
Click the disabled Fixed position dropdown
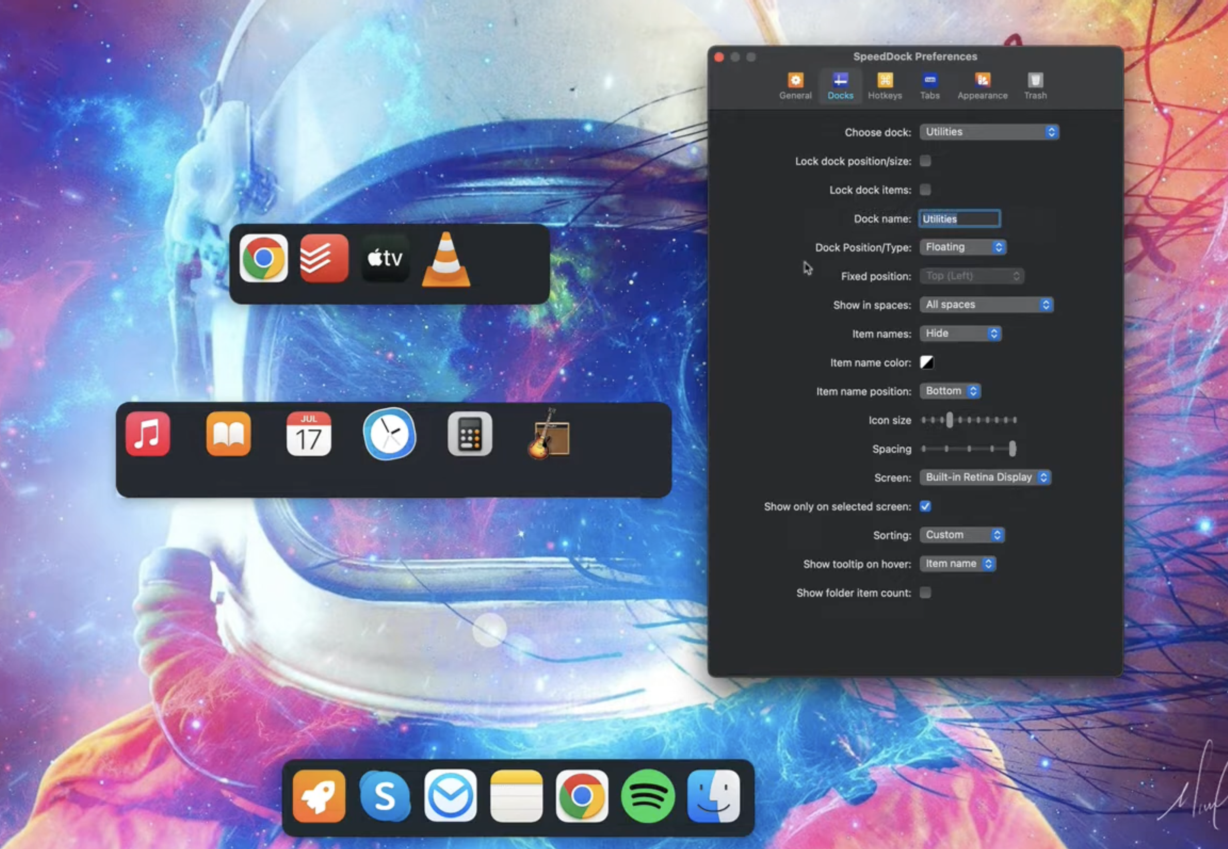[972, 276]
